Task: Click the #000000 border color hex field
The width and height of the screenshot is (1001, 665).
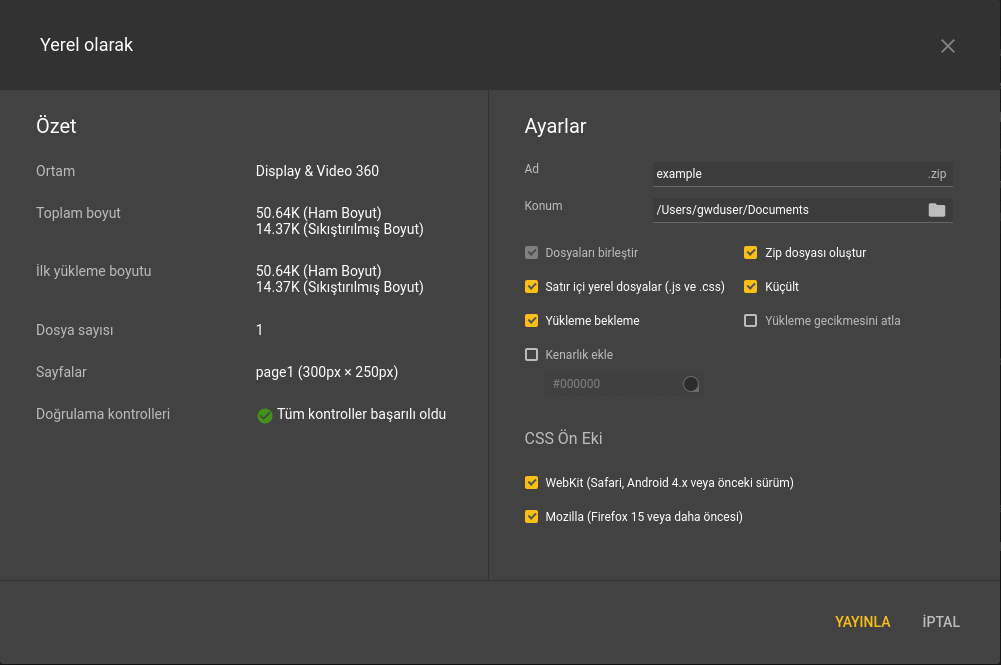Action: click(x=610, y=384)
